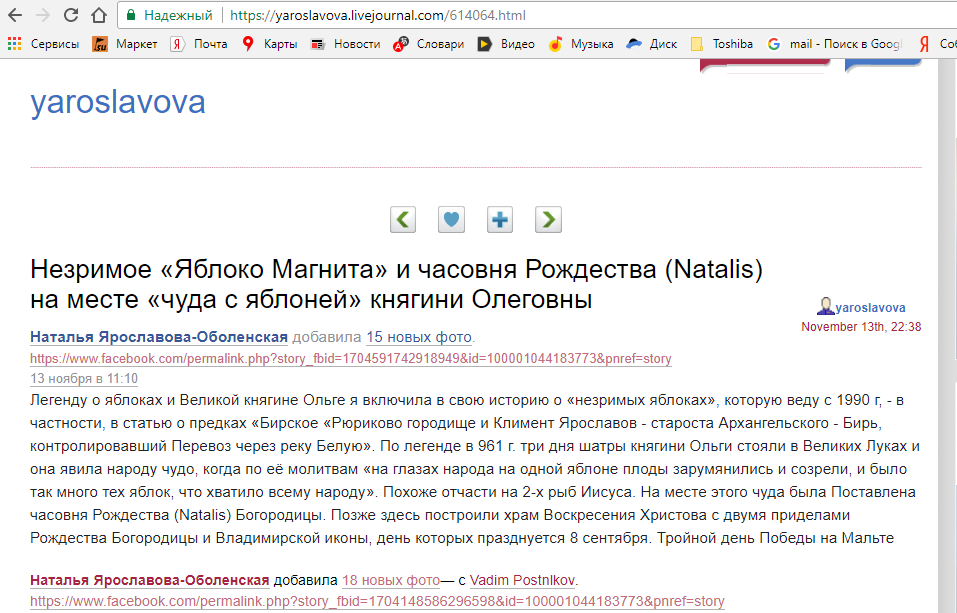Open the Сервисы apps grid bookmark

pyautogui.click(x=43, y=44)
